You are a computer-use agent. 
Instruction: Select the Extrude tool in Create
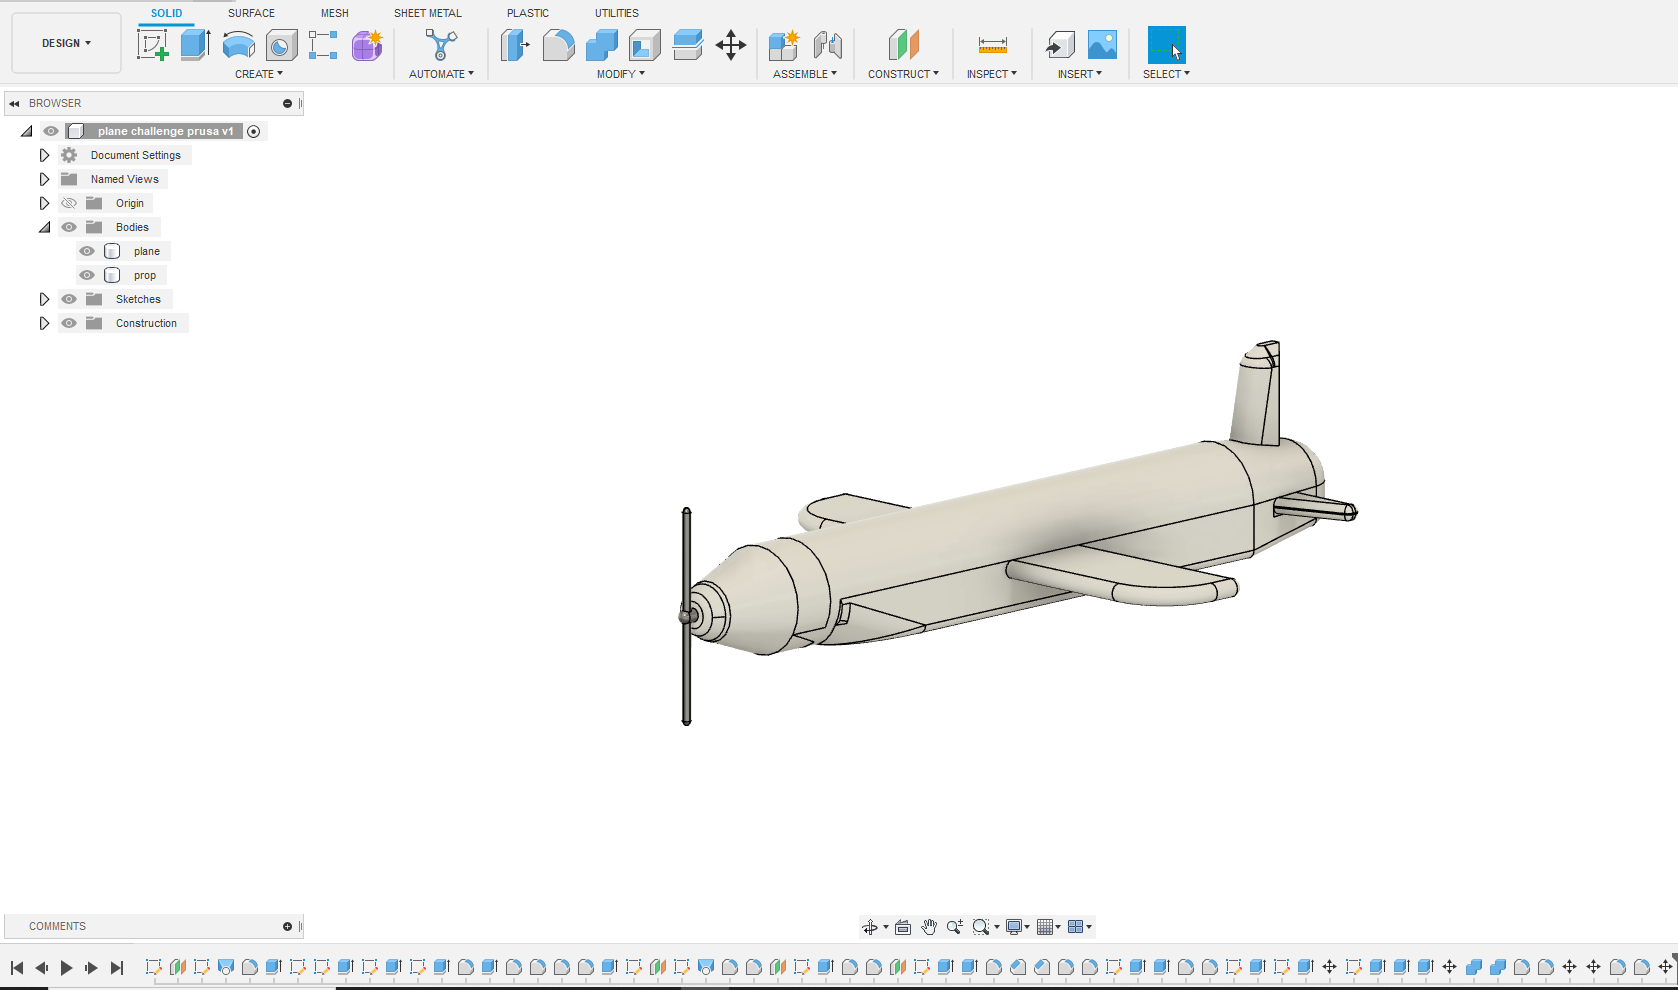[196, 45]
